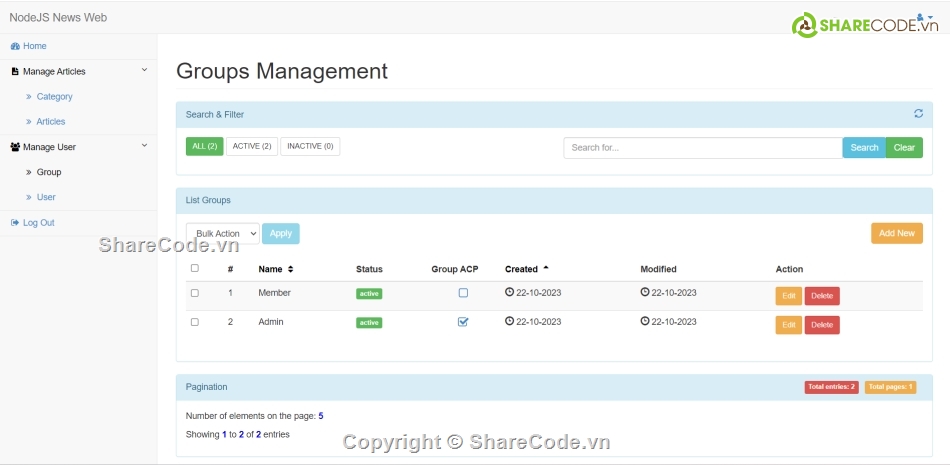
Task: Uncheck Group ACP for Admin group
Action: pos(463,322)
